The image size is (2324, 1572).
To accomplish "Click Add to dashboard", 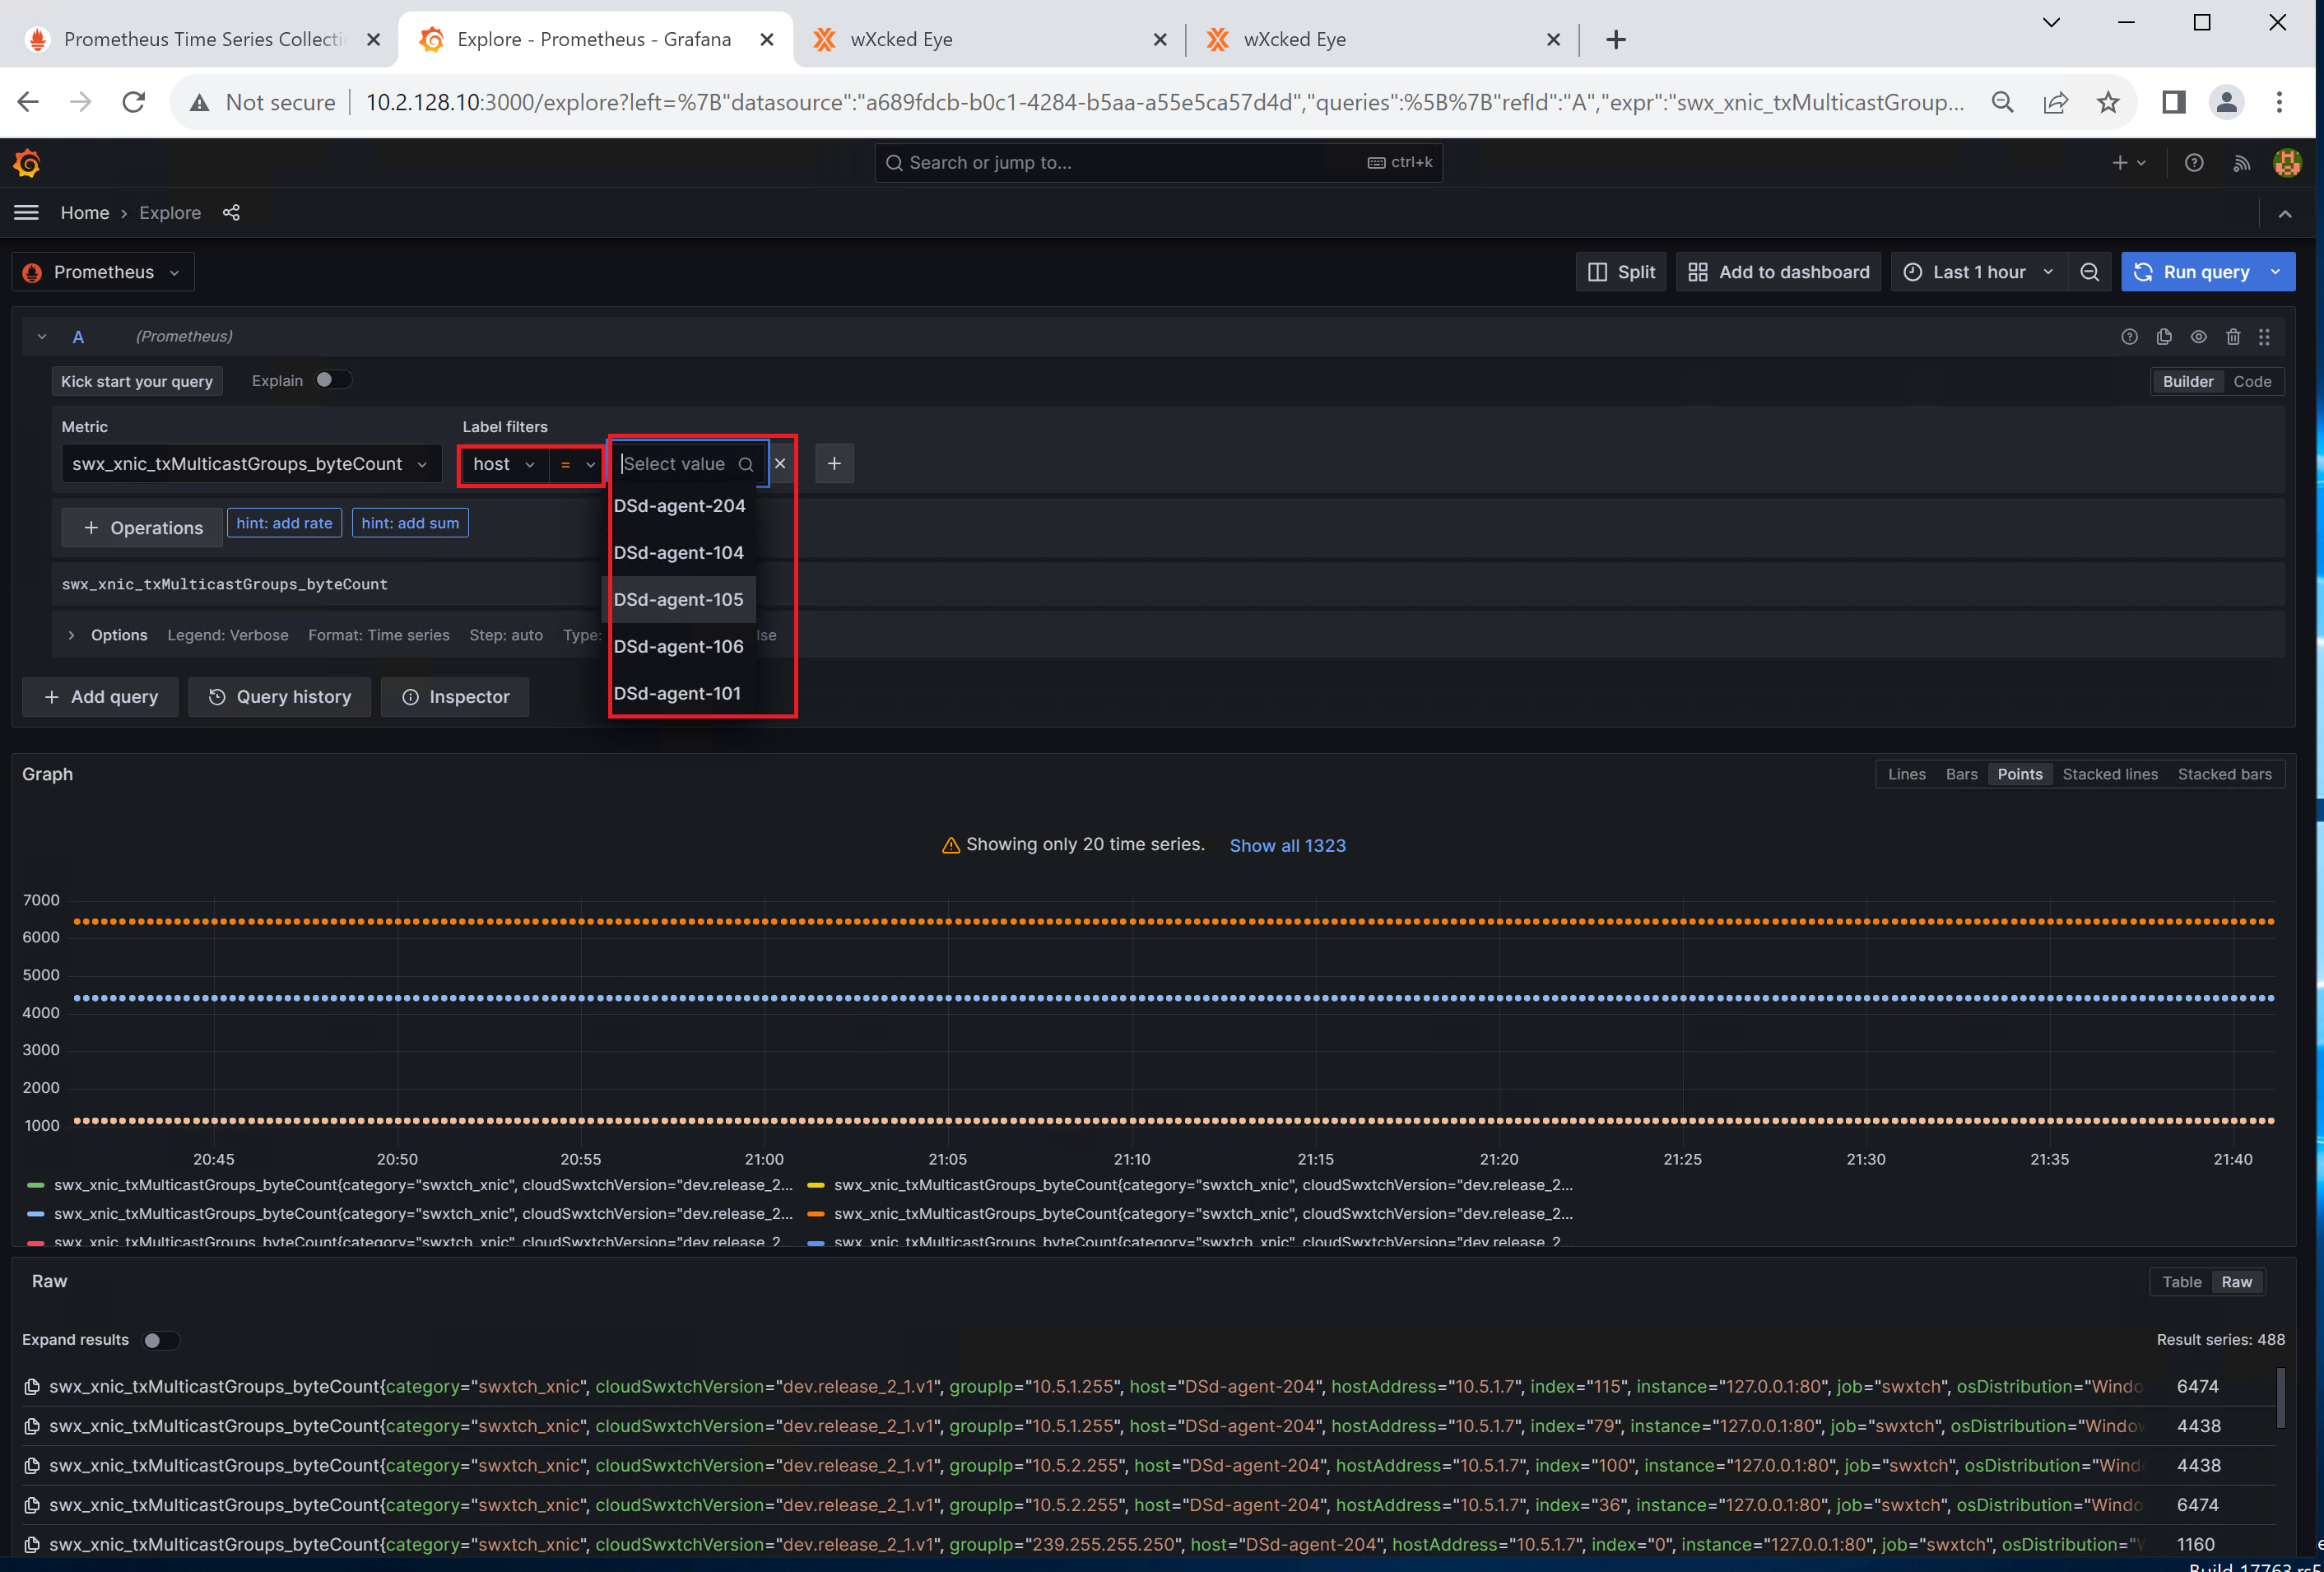I will (1778, 272).
